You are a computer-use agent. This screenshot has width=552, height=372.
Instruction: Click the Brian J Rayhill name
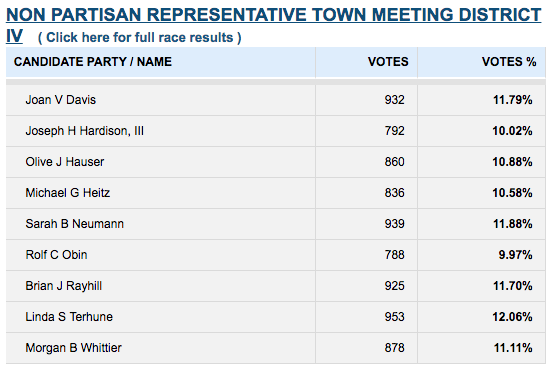click(64, 286)
